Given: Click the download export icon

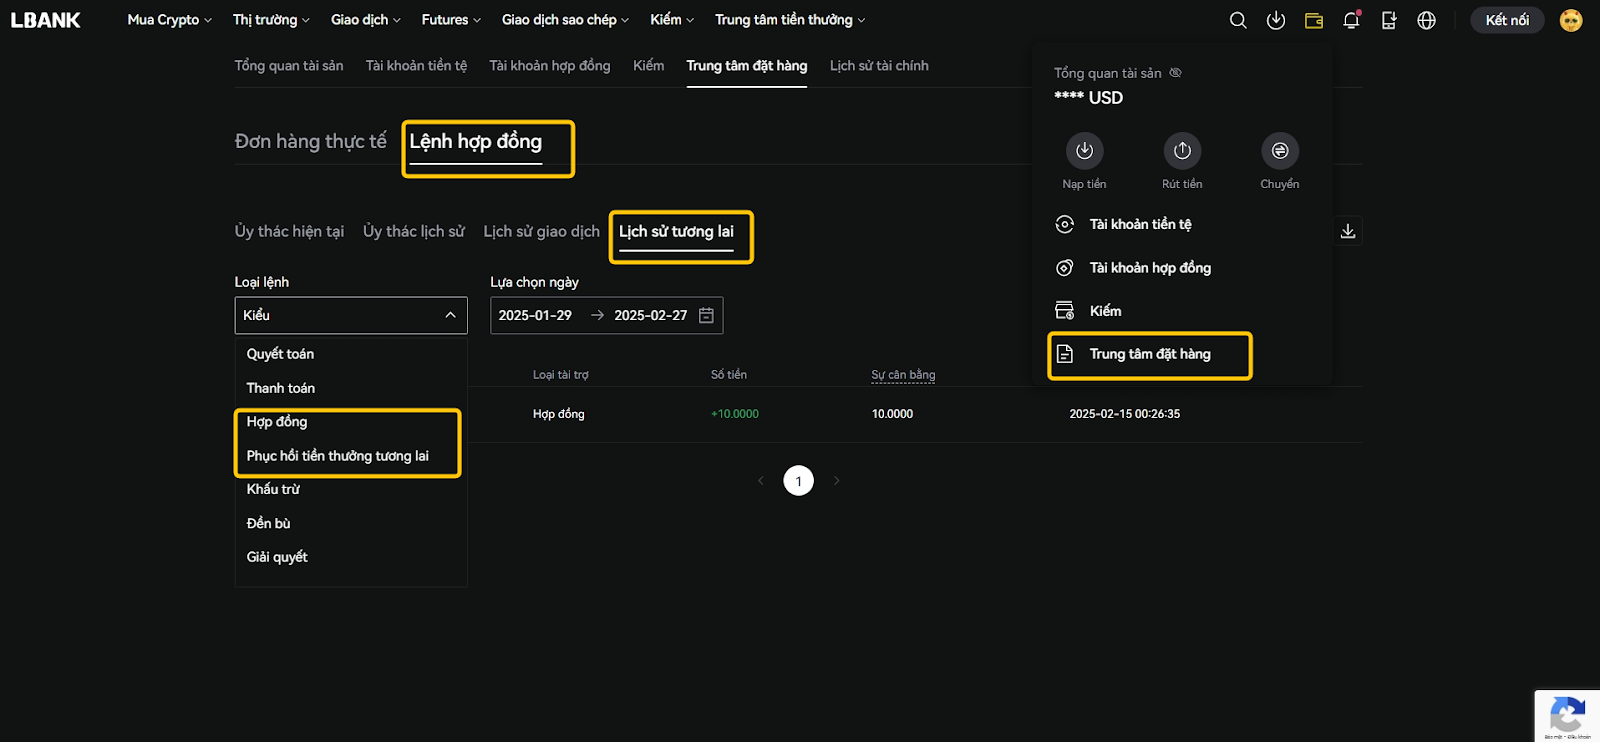Looking at the screenshot, I should 1348,231.
